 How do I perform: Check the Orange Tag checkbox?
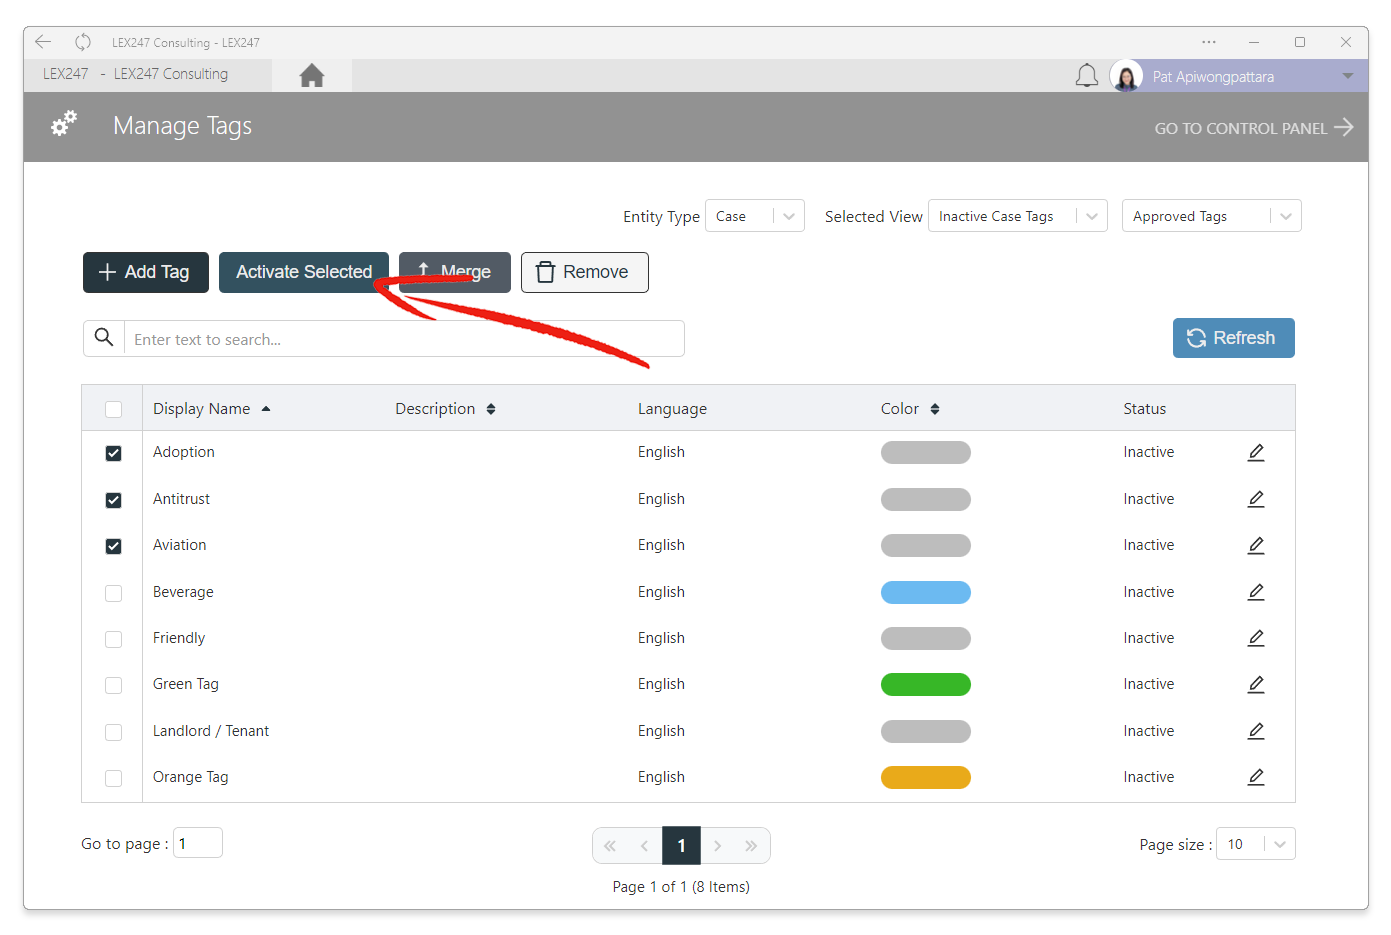click(x=113, y=778)
